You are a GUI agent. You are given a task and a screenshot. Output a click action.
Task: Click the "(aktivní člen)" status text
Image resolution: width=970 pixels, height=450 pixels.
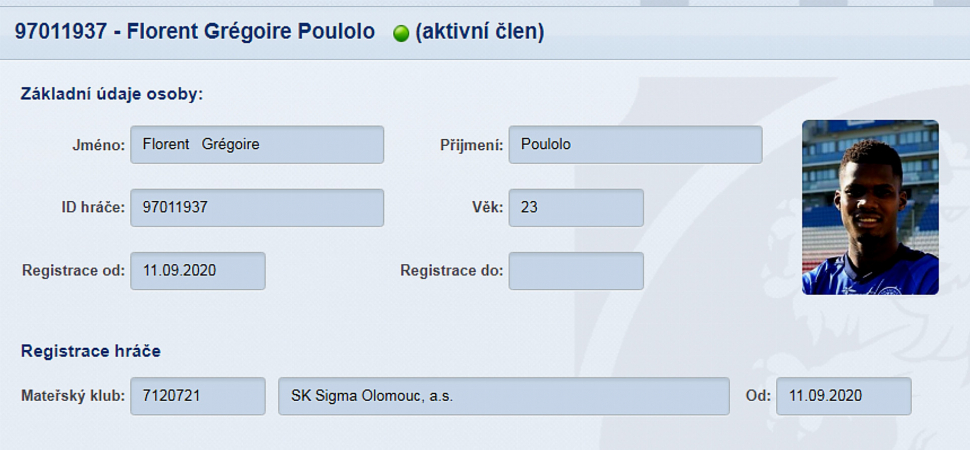[480, 32]
